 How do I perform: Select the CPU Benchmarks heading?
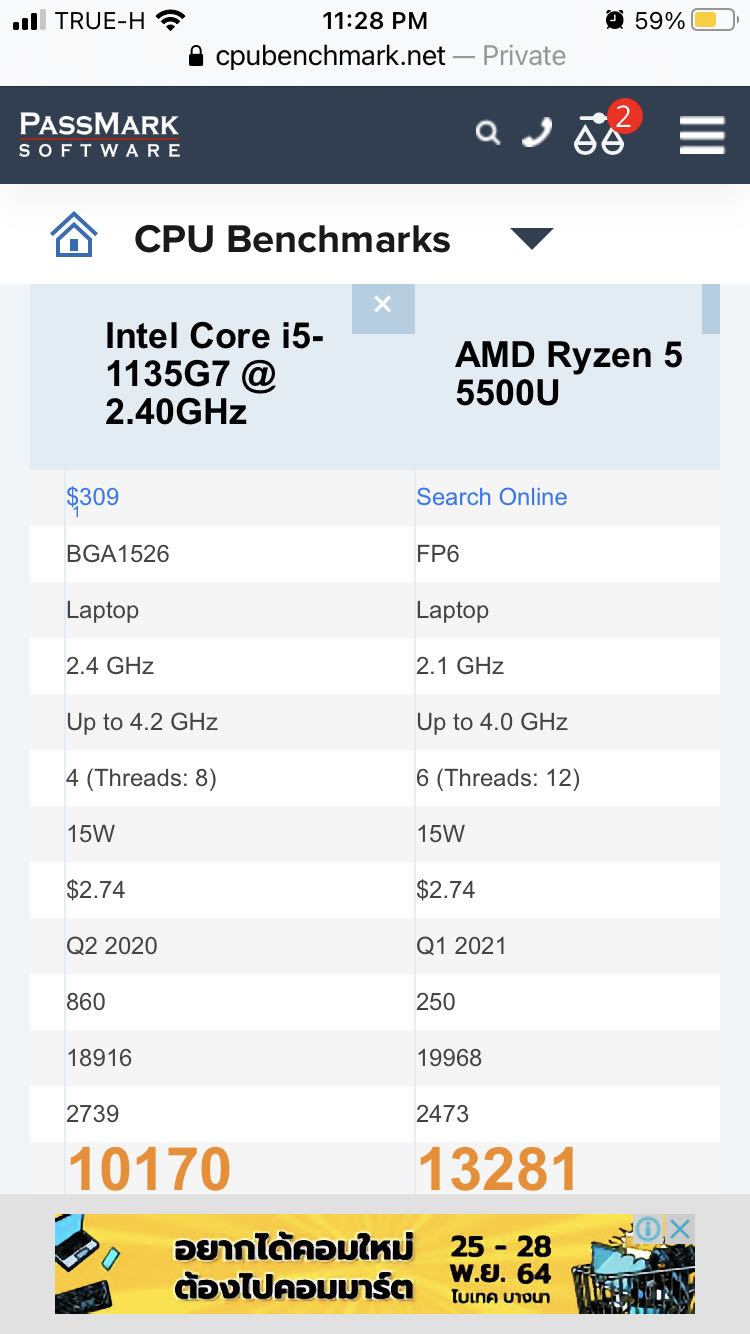(x=292, y=239)
